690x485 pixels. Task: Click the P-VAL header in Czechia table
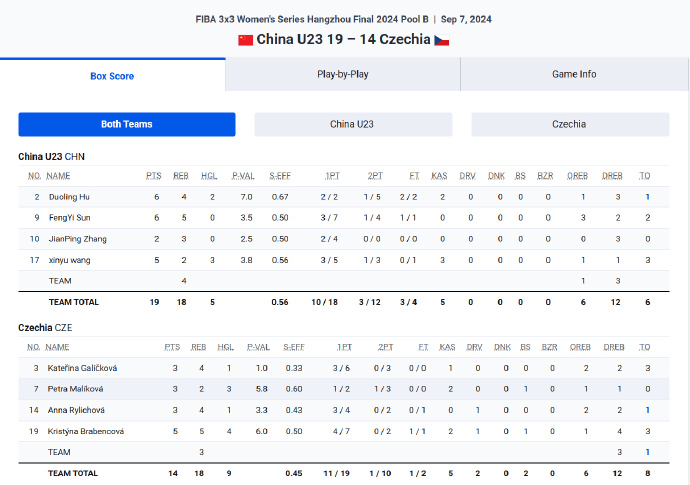[x=258, y=347]
